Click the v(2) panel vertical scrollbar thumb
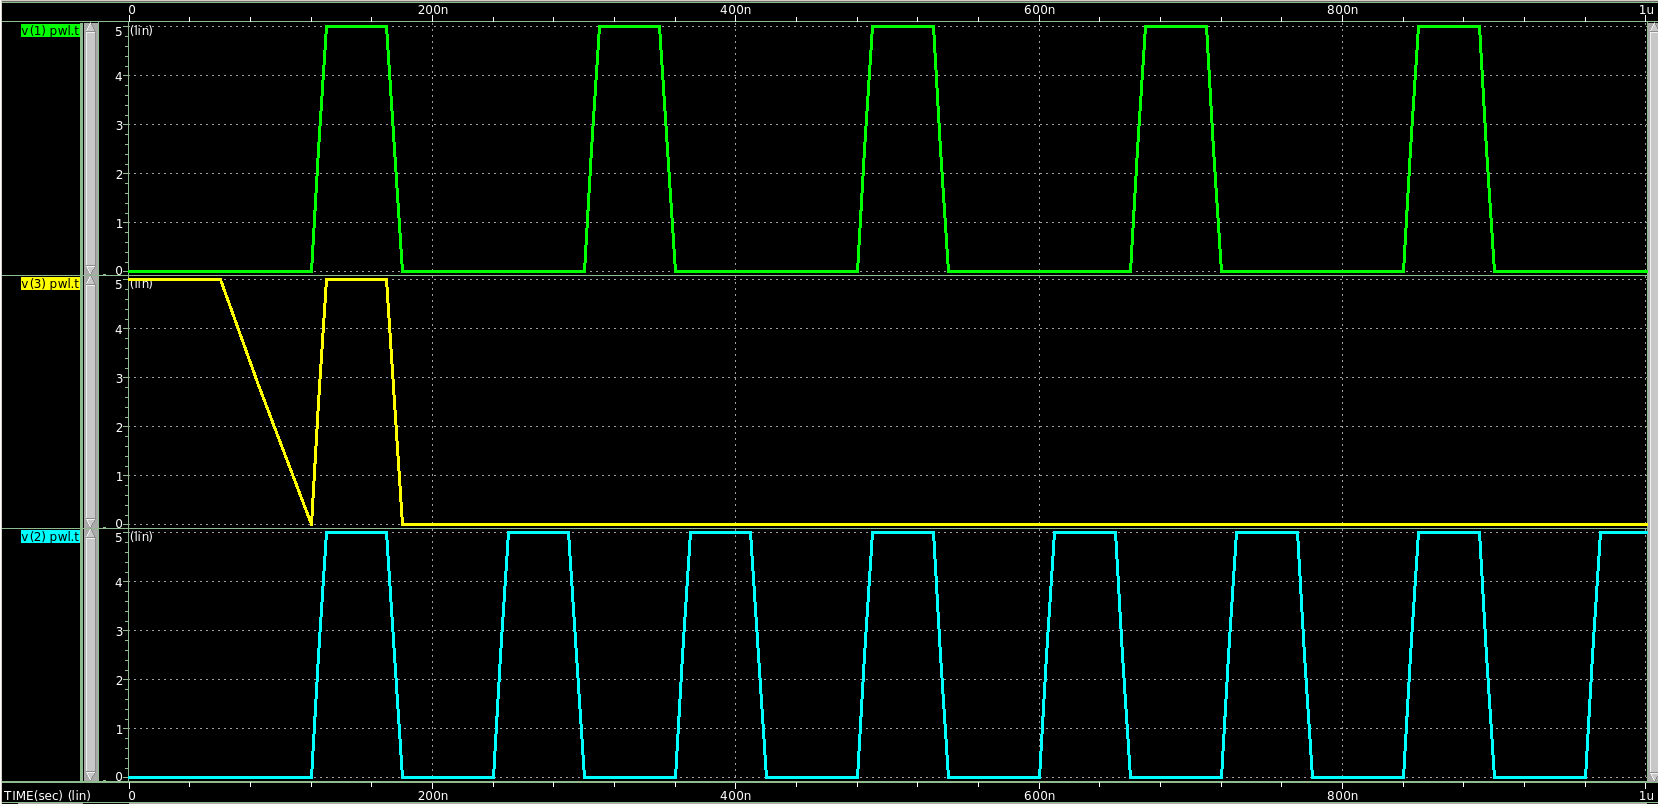This screenshot has width=1658, height=804. pos(91,656)
